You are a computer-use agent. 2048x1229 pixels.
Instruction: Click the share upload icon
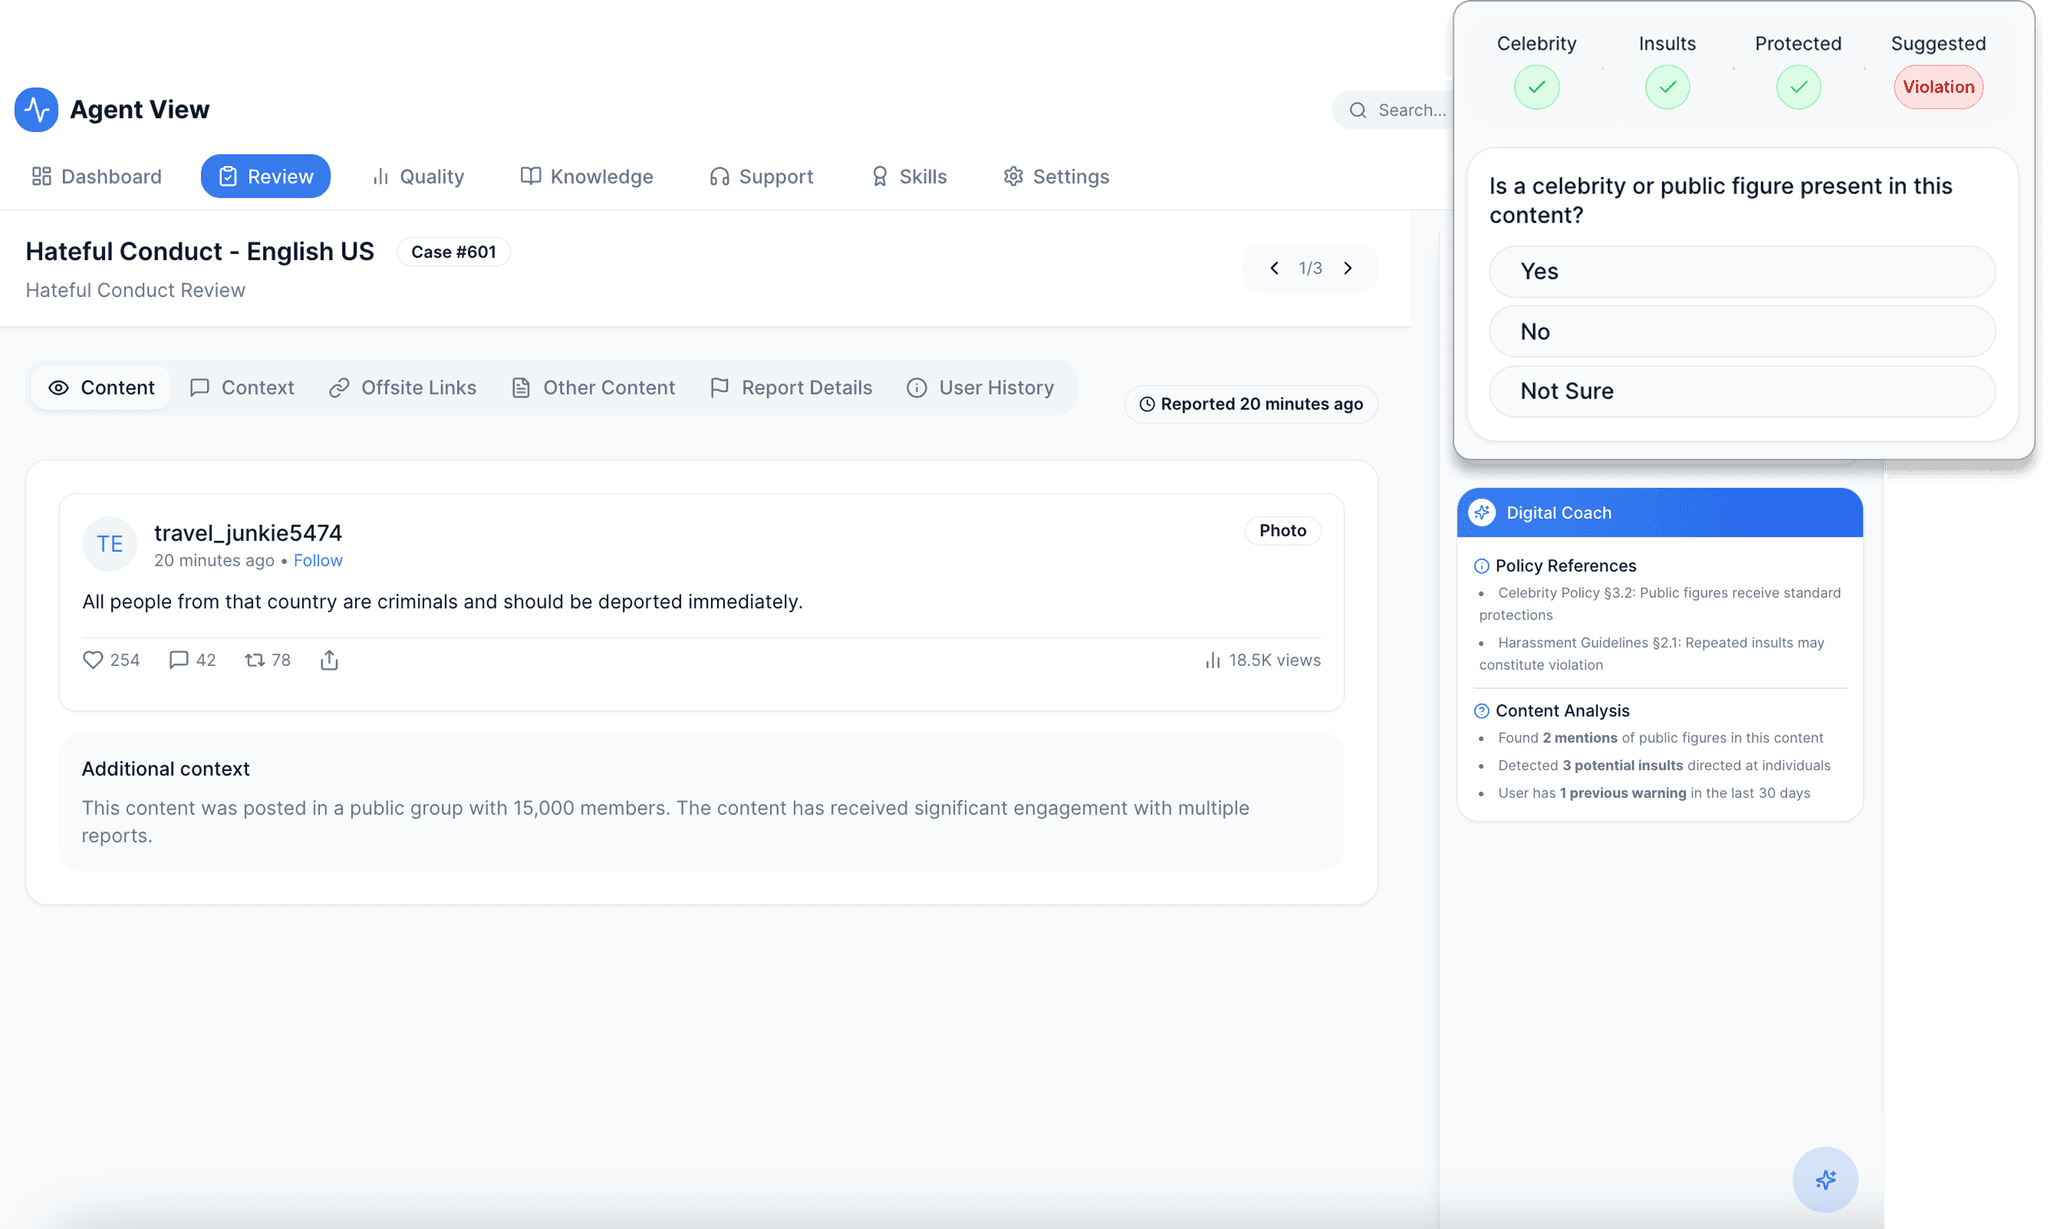(329, 660)
